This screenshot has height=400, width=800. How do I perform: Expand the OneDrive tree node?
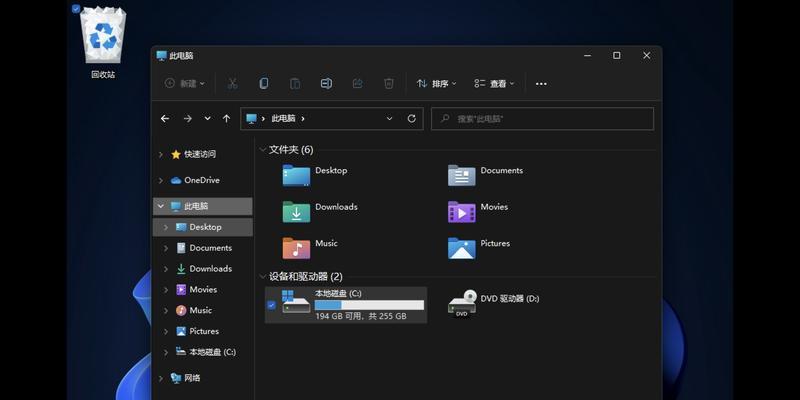tap(161, 180)
